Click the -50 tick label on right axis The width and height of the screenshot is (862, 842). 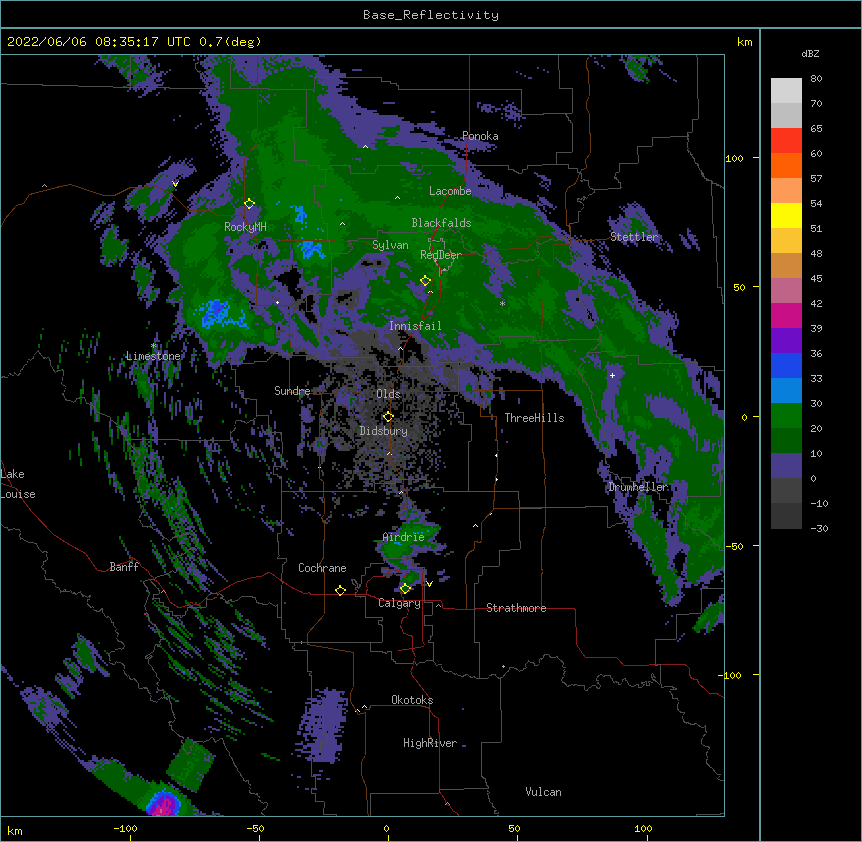[x=736, y=546]
